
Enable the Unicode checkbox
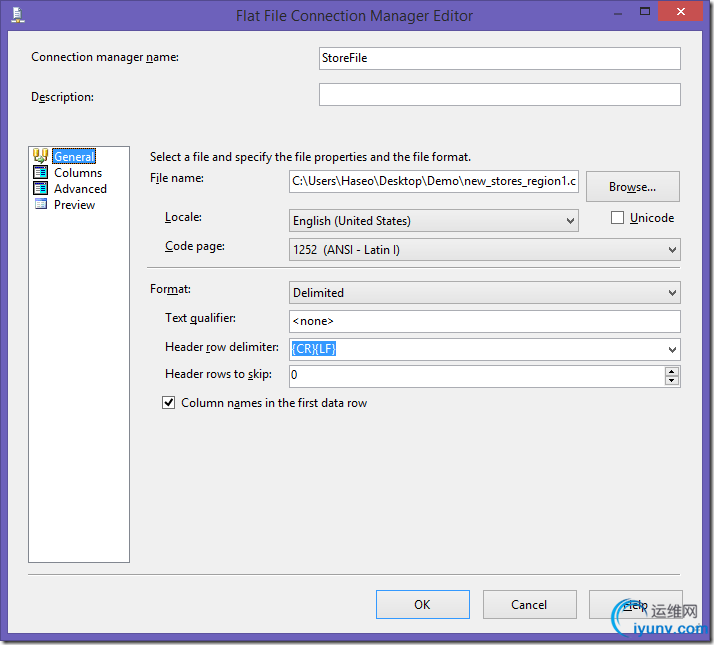617,218
